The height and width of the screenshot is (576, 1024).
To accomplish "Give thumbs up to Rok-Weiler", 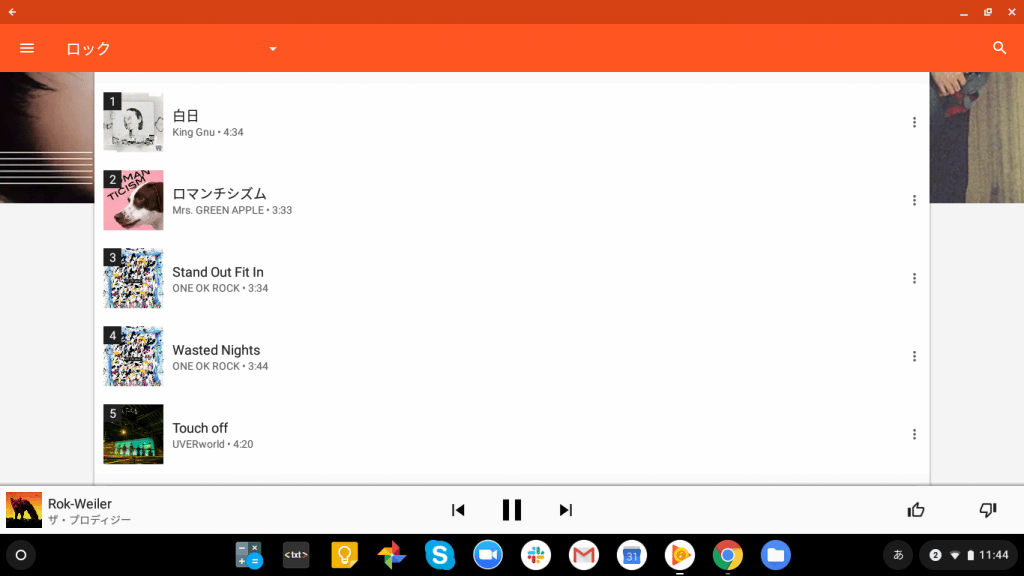I will click(x=916, y=510).
